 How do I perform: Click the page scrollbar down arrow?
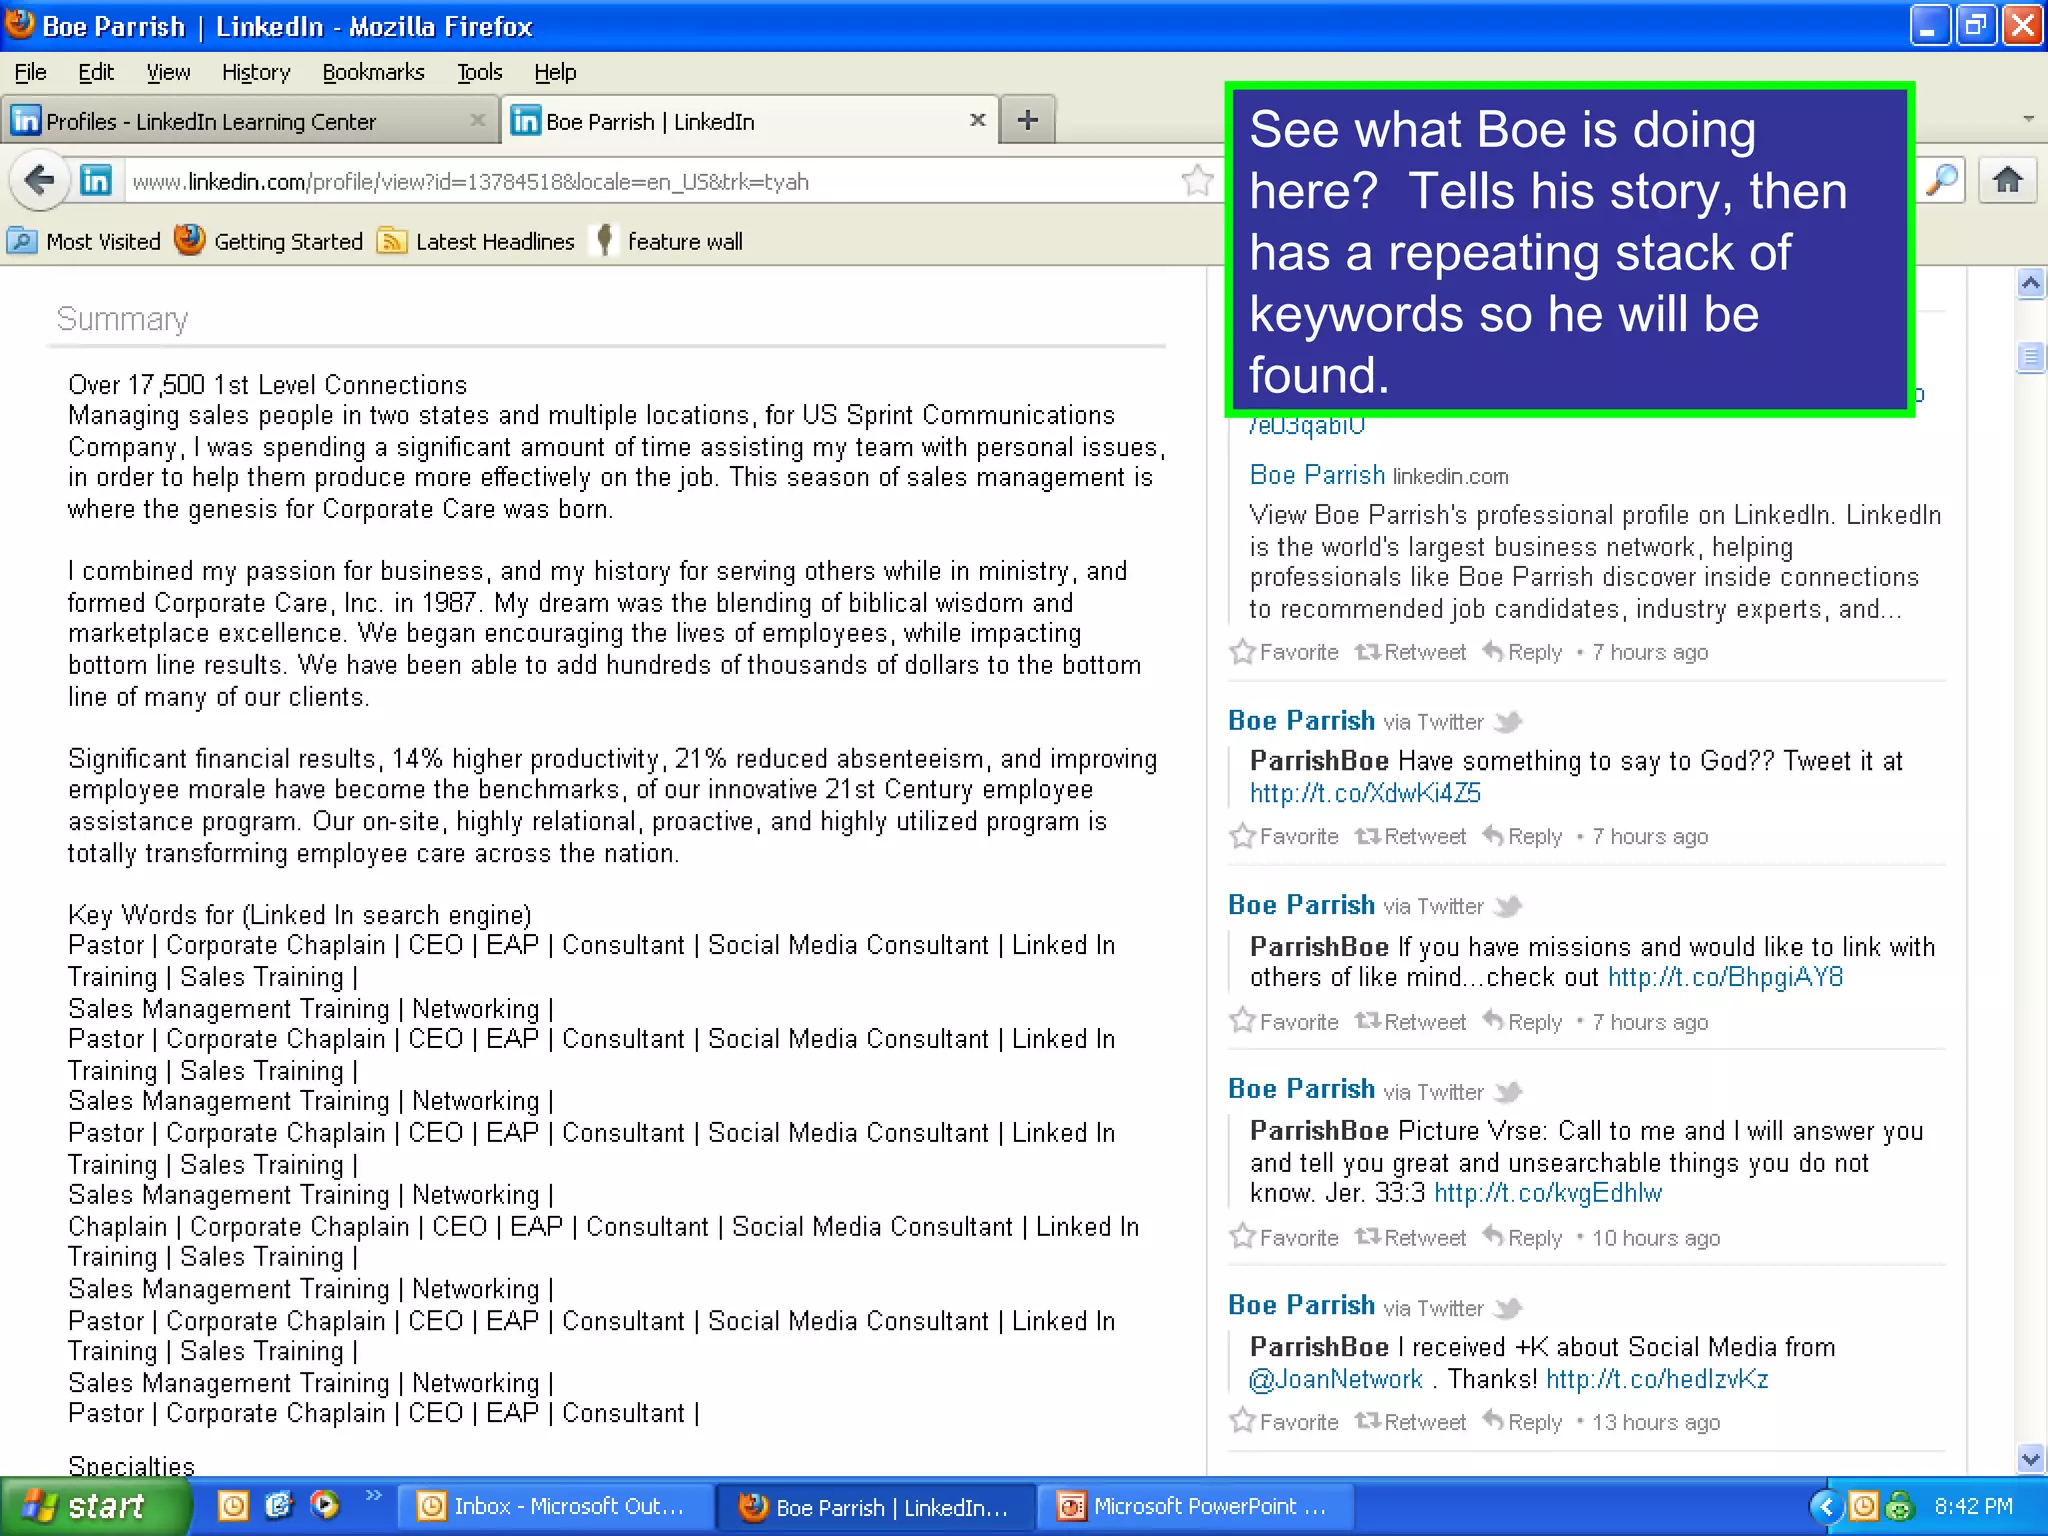2030,1459
